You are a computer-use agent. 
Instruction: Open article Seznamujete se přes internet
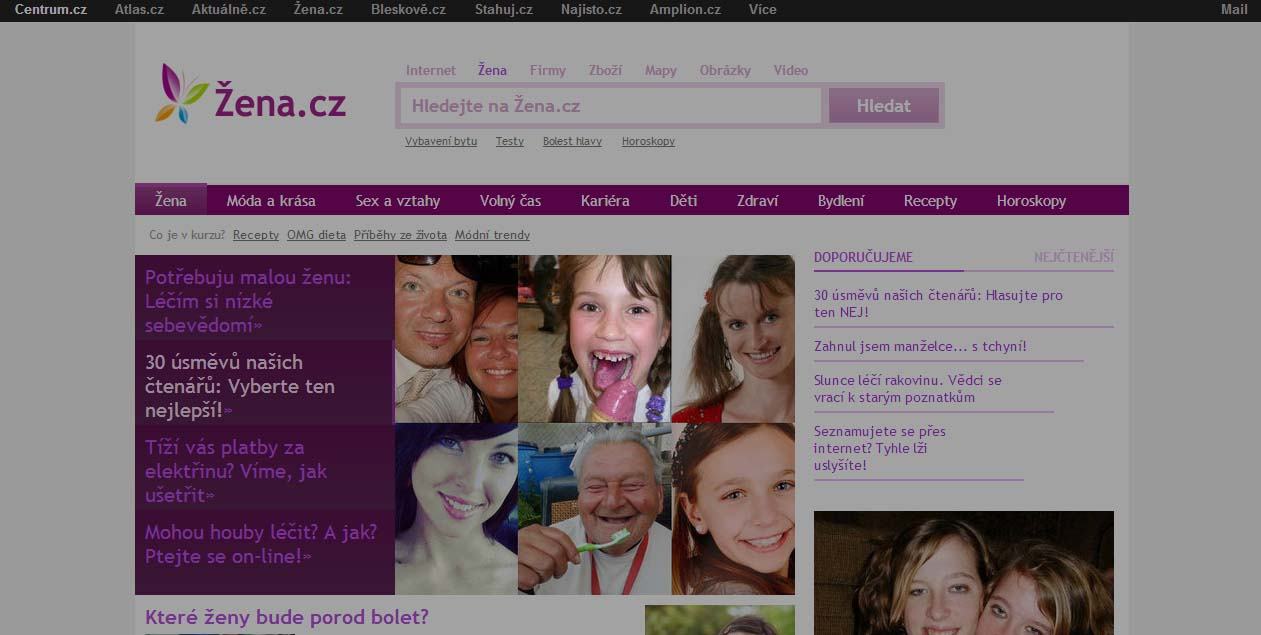point(880,448)
